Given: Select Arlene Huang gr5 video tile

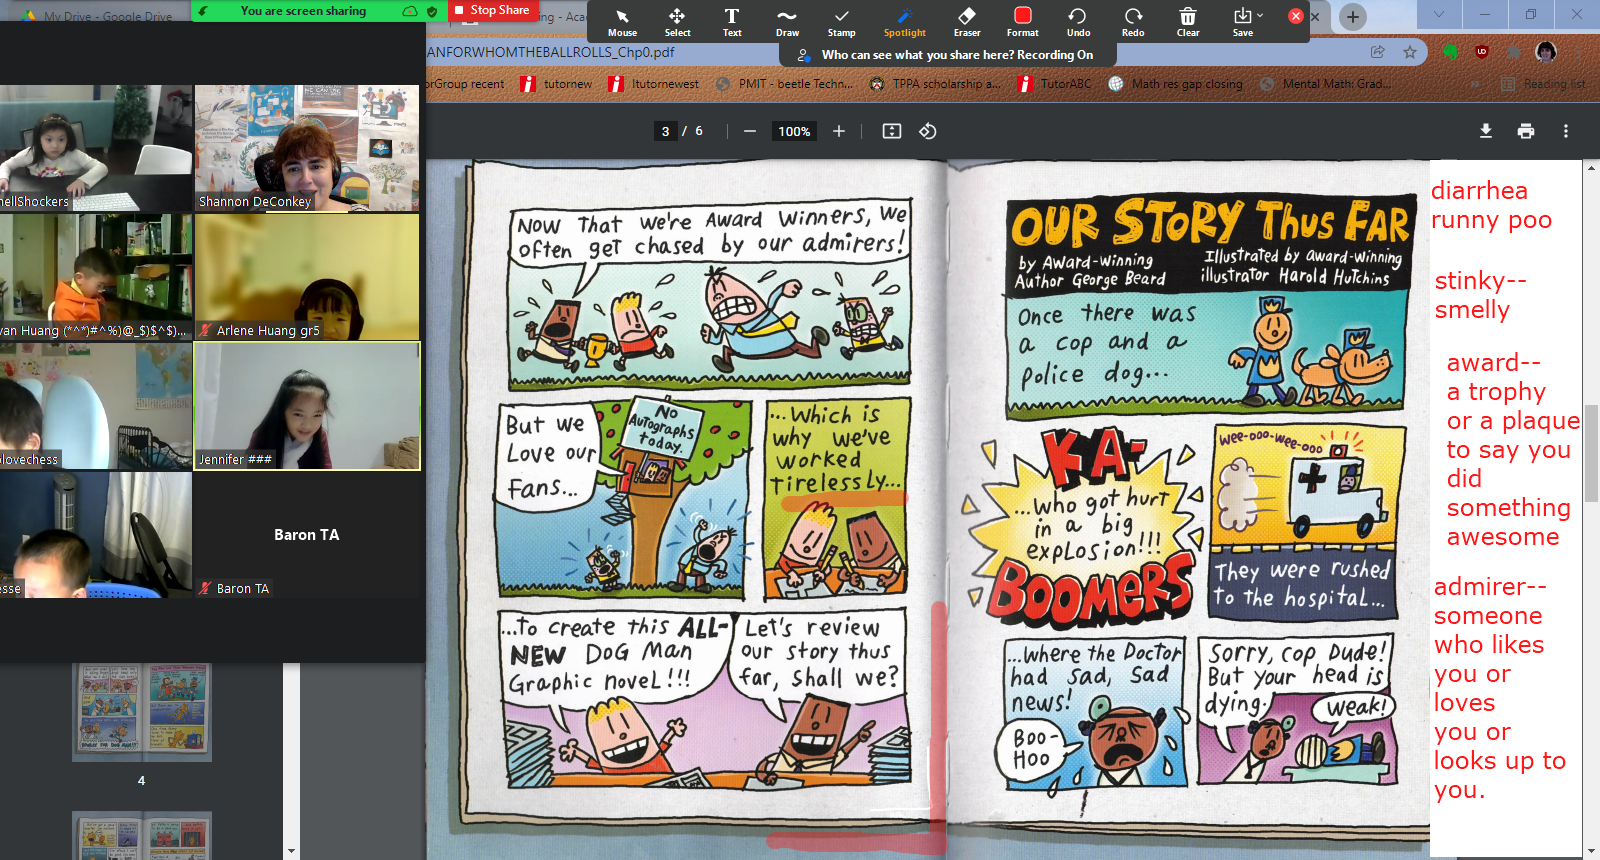Looking at the screenshot, I should [307, 277].
